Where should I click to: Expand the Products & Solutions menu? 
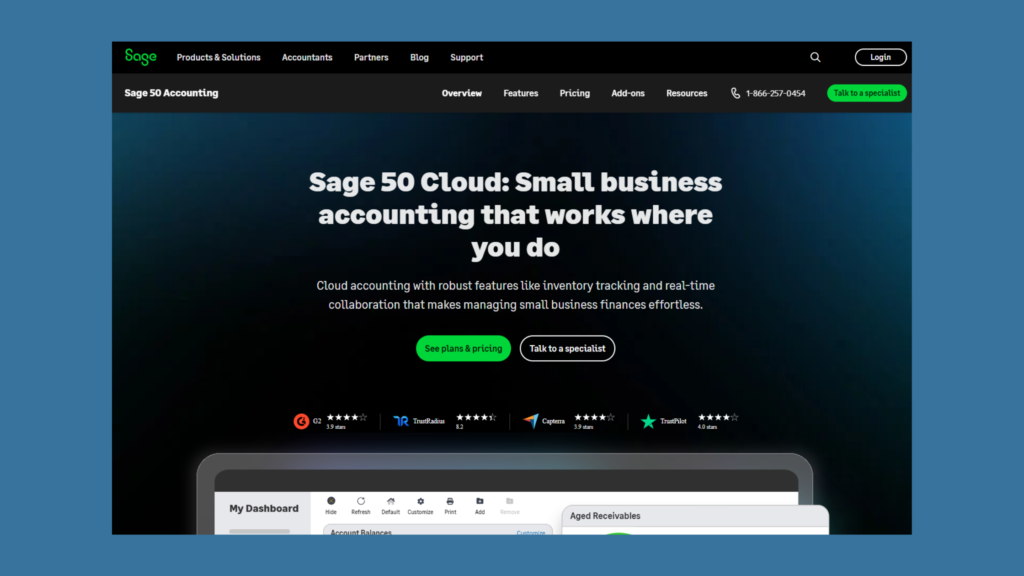pyautogui.click(x=218, y=58)
